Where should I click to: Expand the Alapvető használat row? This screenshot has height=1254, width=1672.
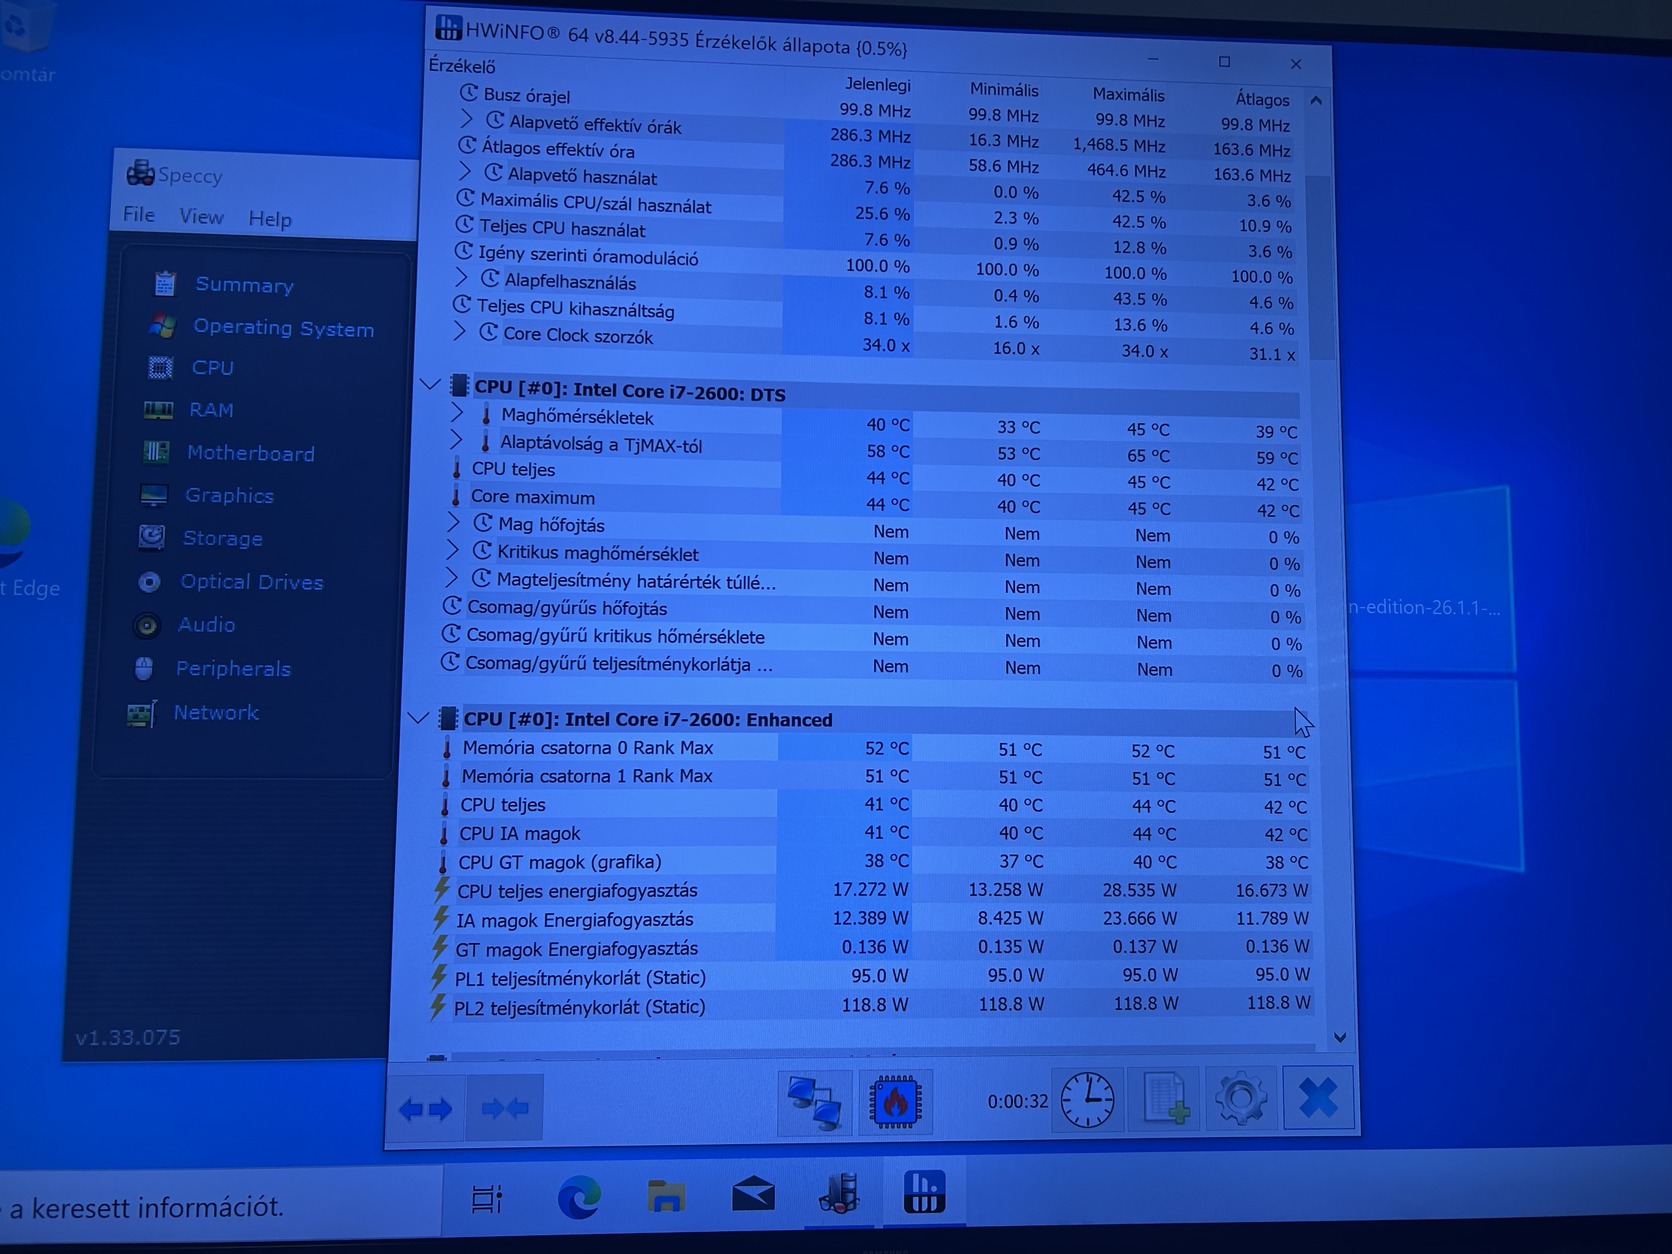465,172
